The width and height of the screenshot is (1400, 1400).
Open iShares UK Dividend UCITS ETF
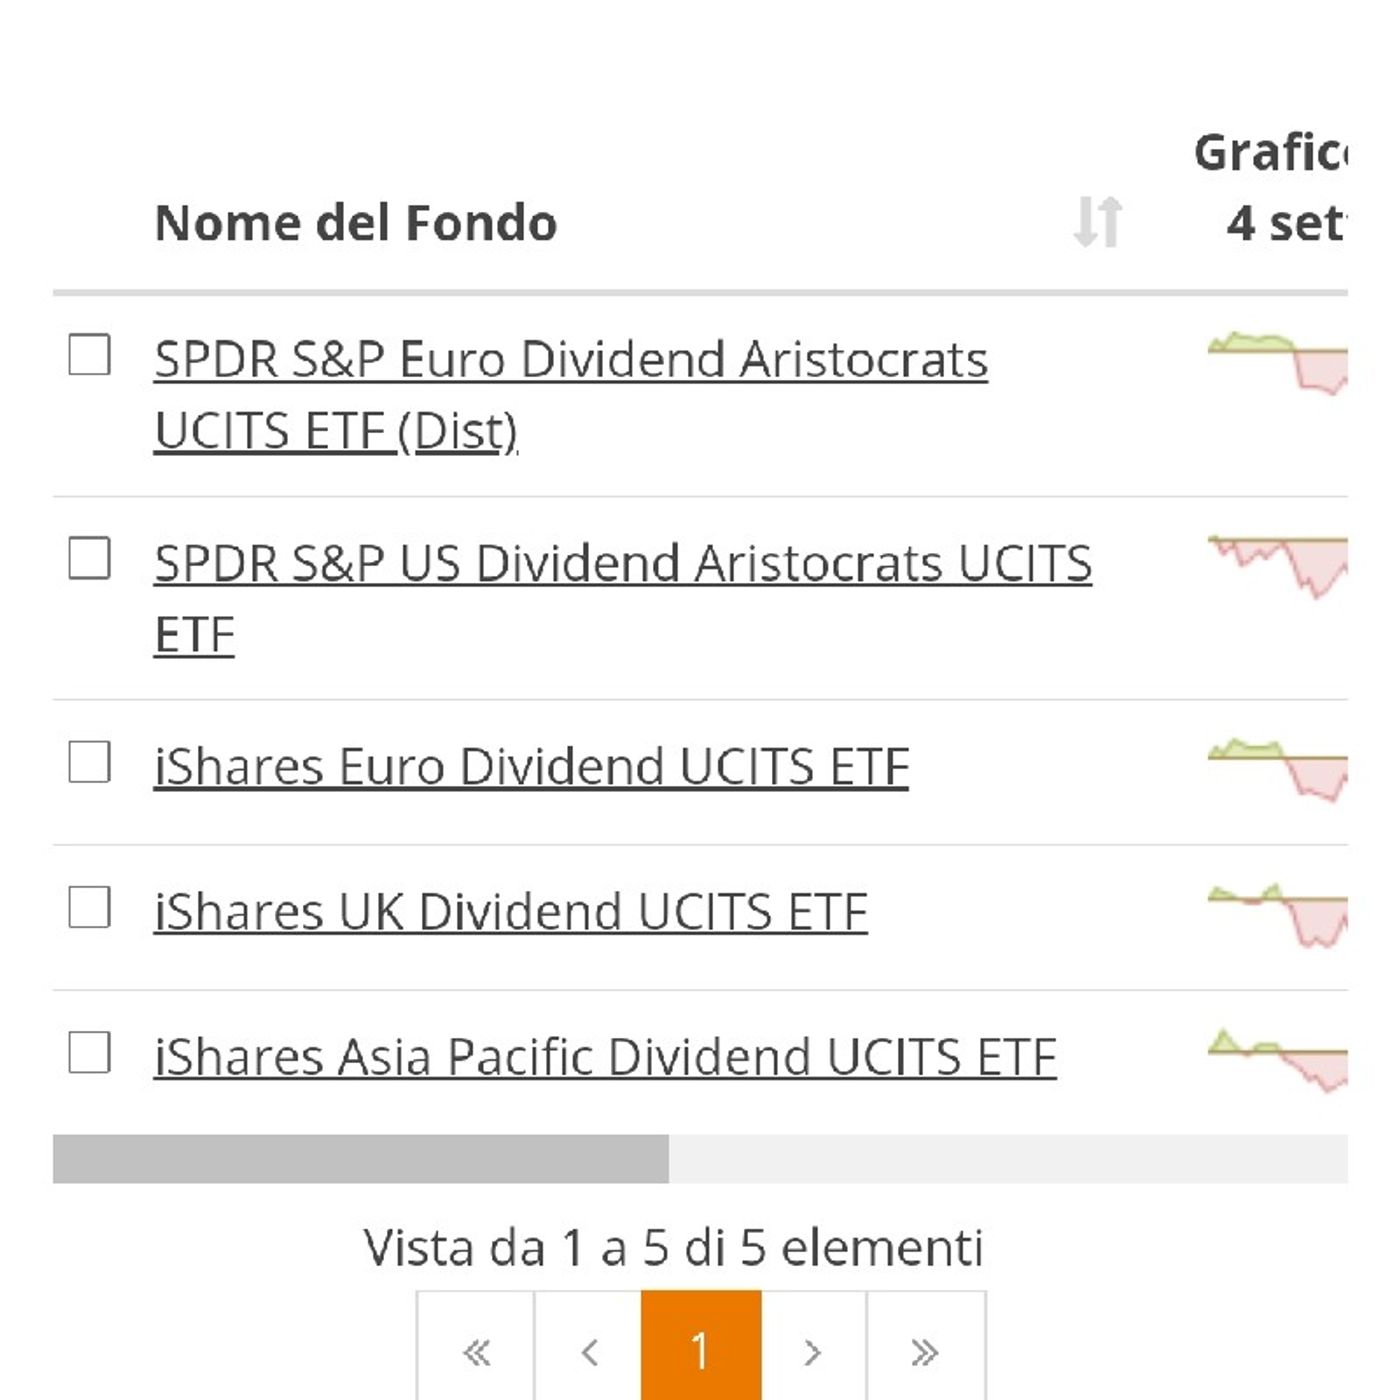tap(510, 910)
